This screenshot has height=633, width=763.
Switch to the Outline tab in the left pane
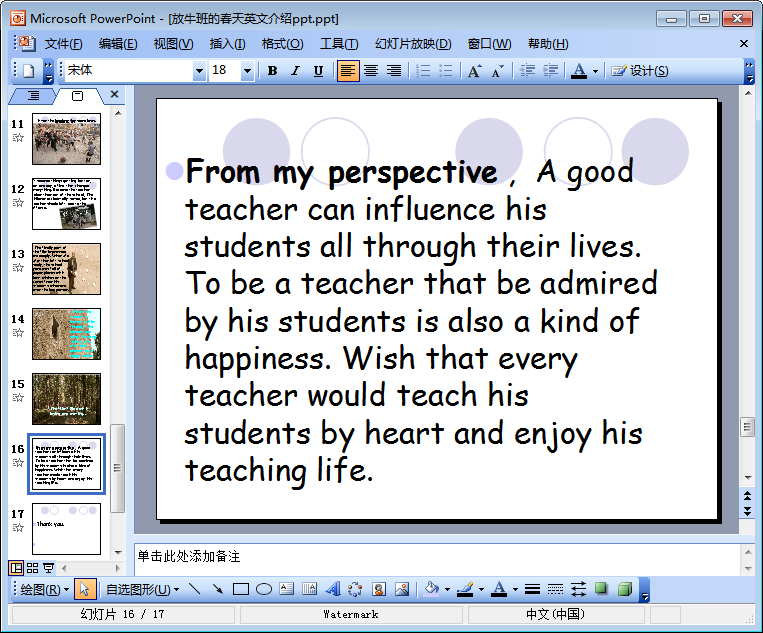tap(33, 95)
